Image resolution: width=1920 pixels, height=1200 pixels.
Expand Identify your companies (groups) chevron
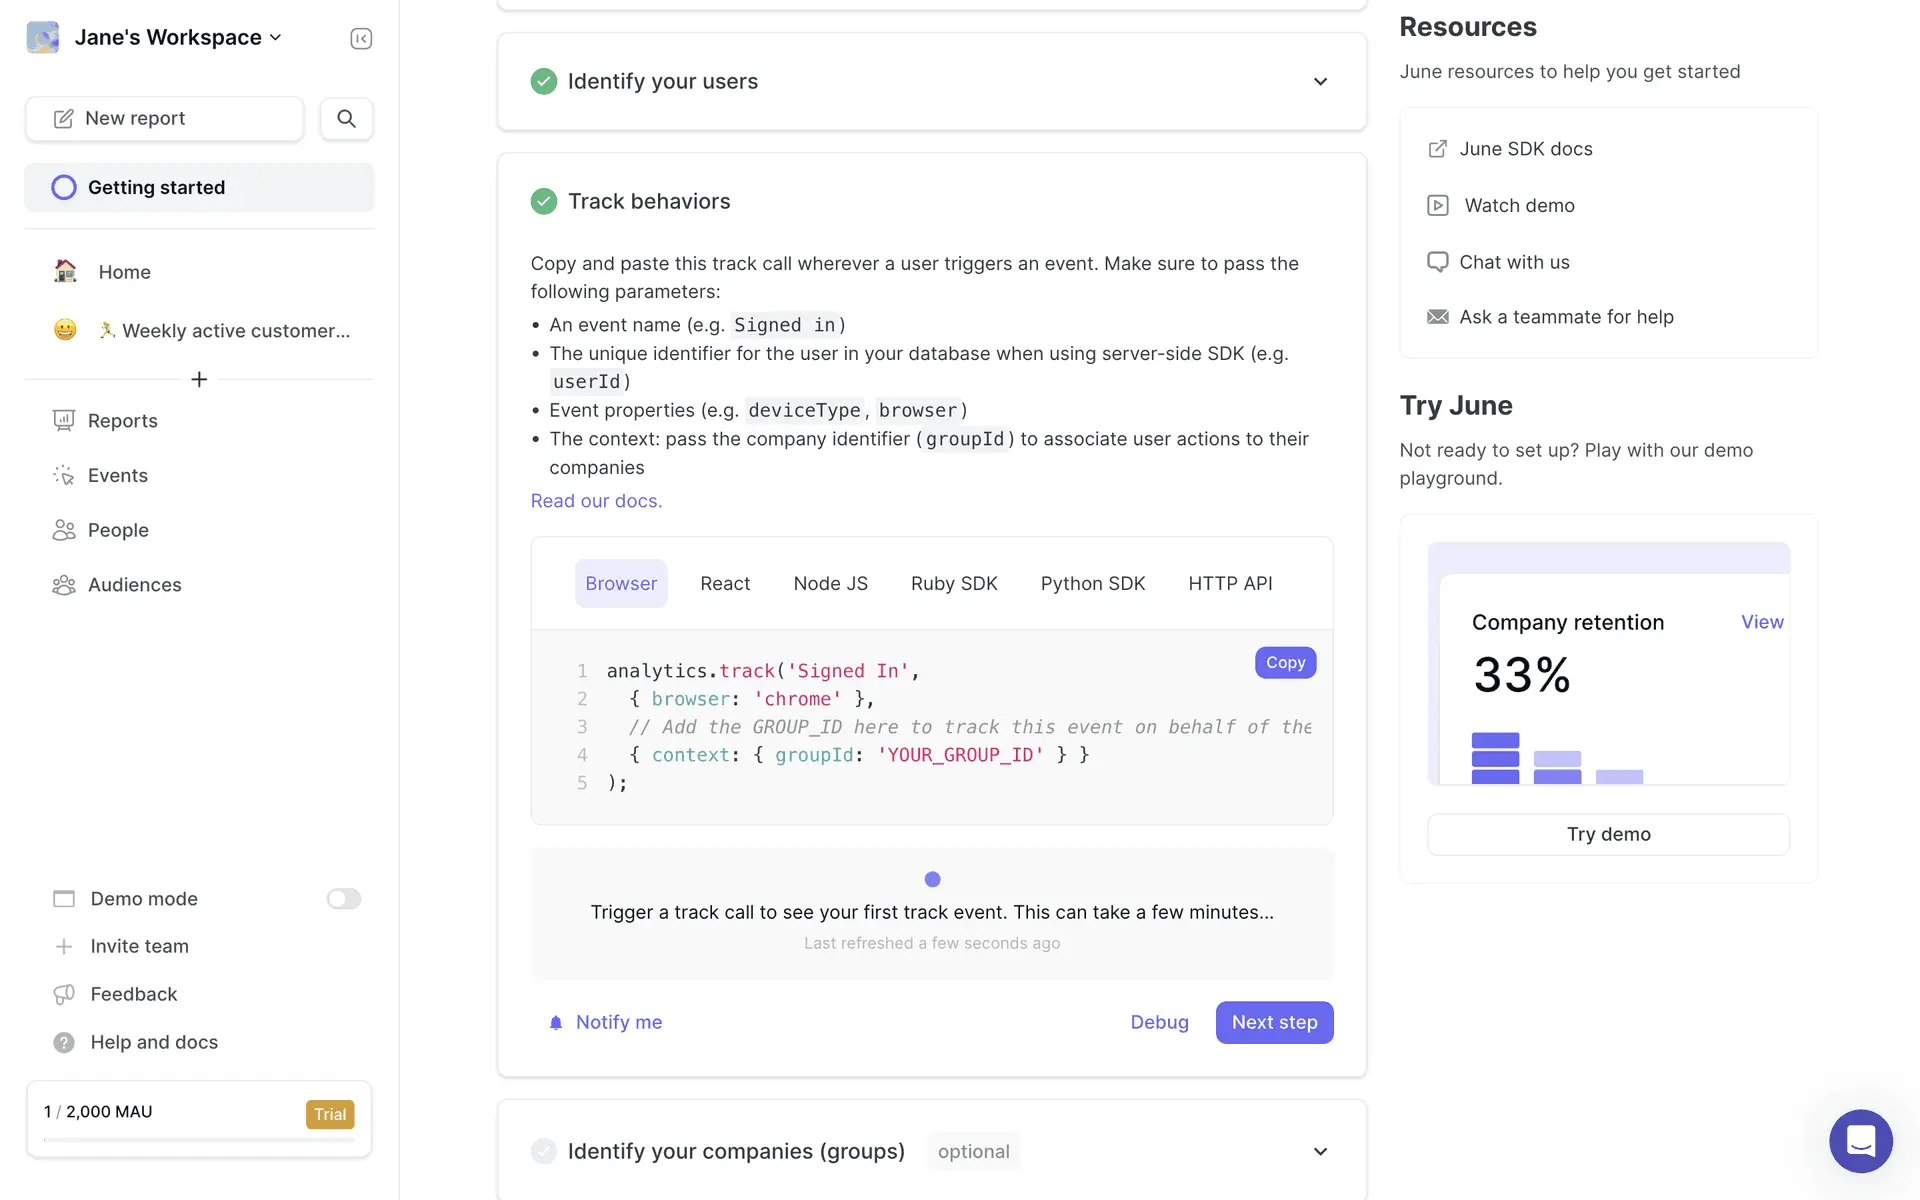pos(1320,1152)
